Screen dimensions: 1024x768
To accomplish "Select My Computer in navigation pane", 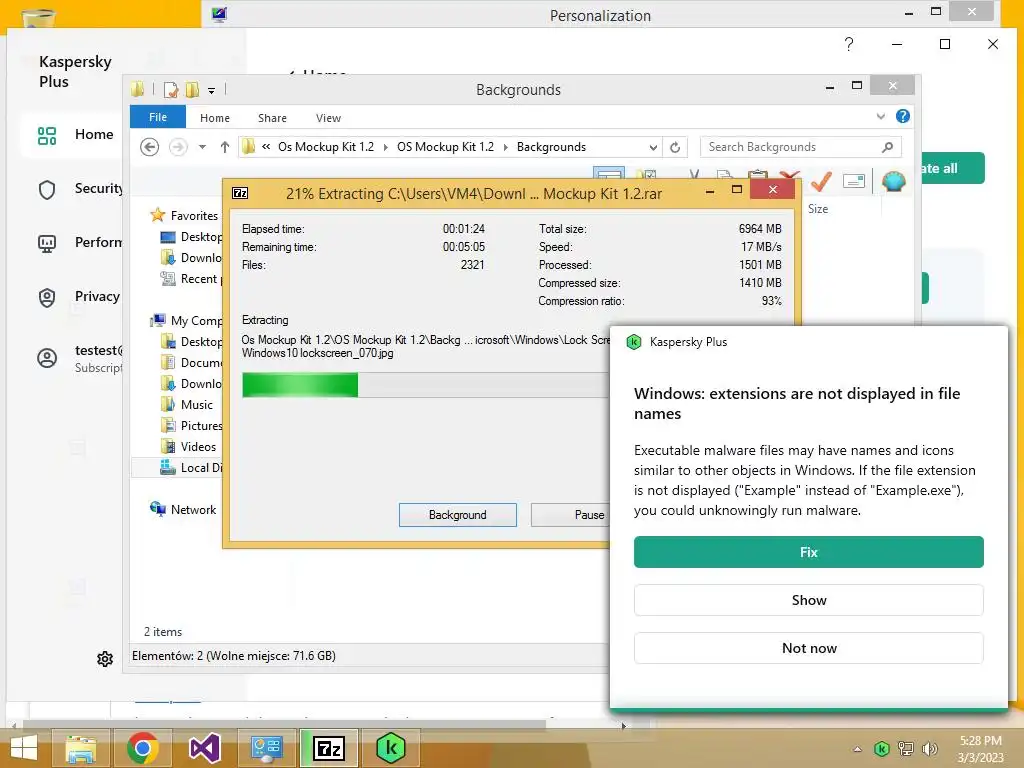I will (x=187, y=321).
